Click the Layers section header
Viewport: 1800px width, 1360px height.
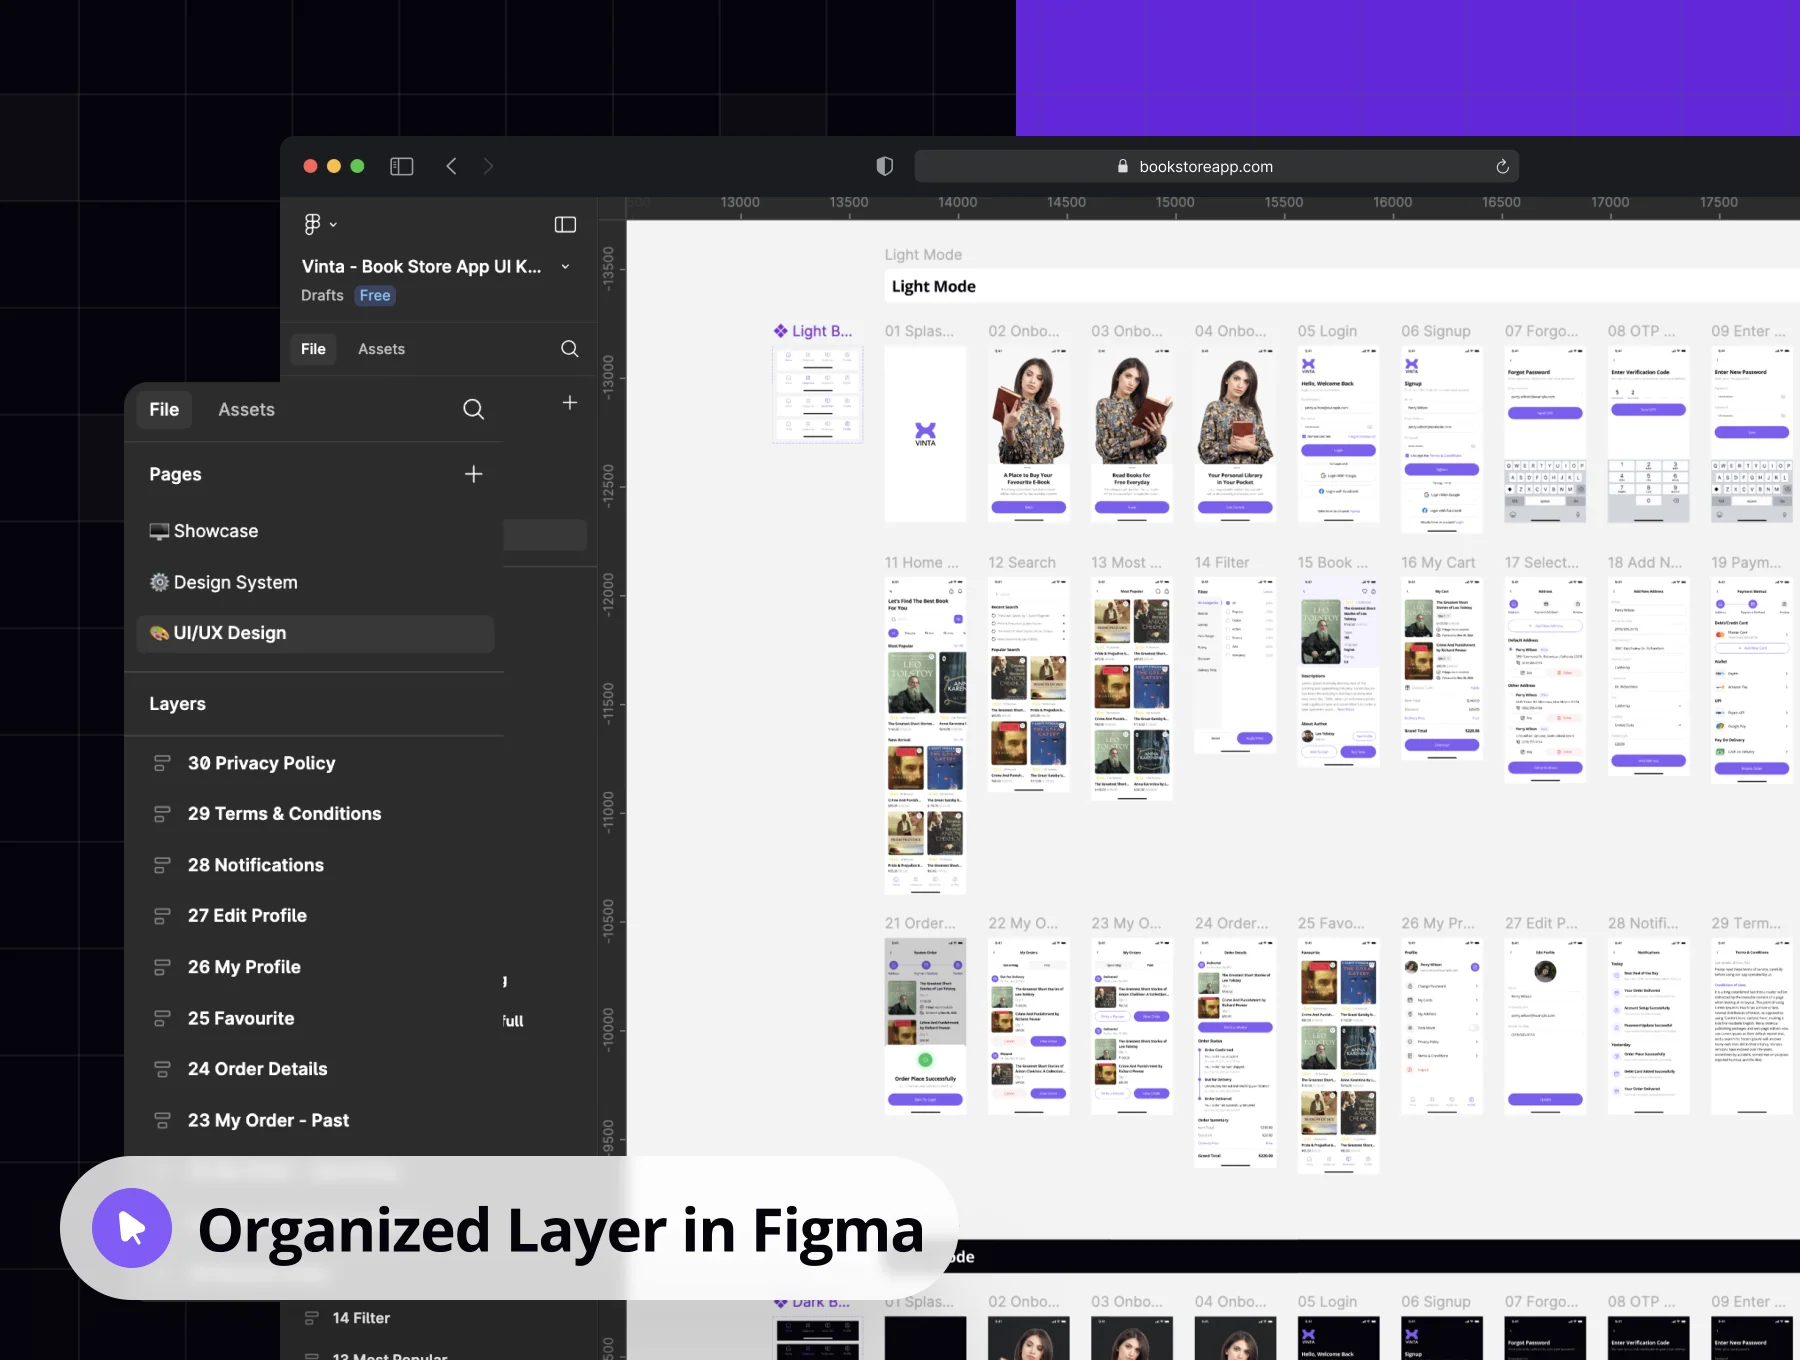[177, 704]
